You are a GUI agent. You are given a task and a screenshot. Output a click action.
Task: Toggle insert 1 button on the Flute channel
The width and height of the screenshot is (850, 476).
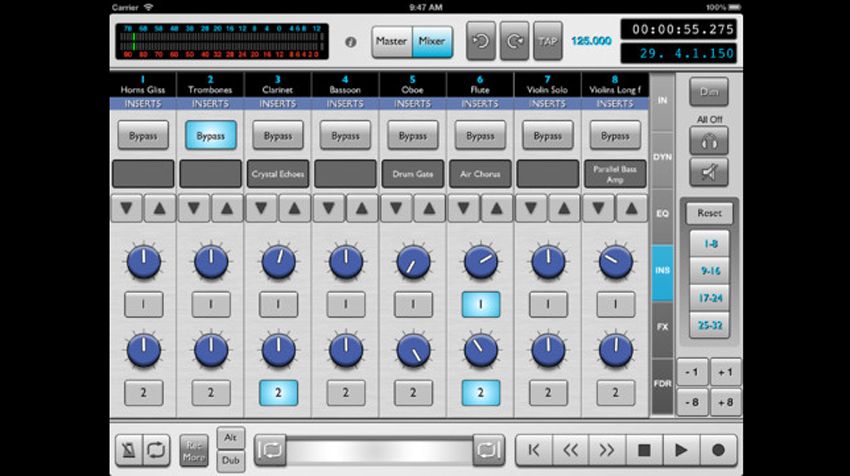point(480,304)
